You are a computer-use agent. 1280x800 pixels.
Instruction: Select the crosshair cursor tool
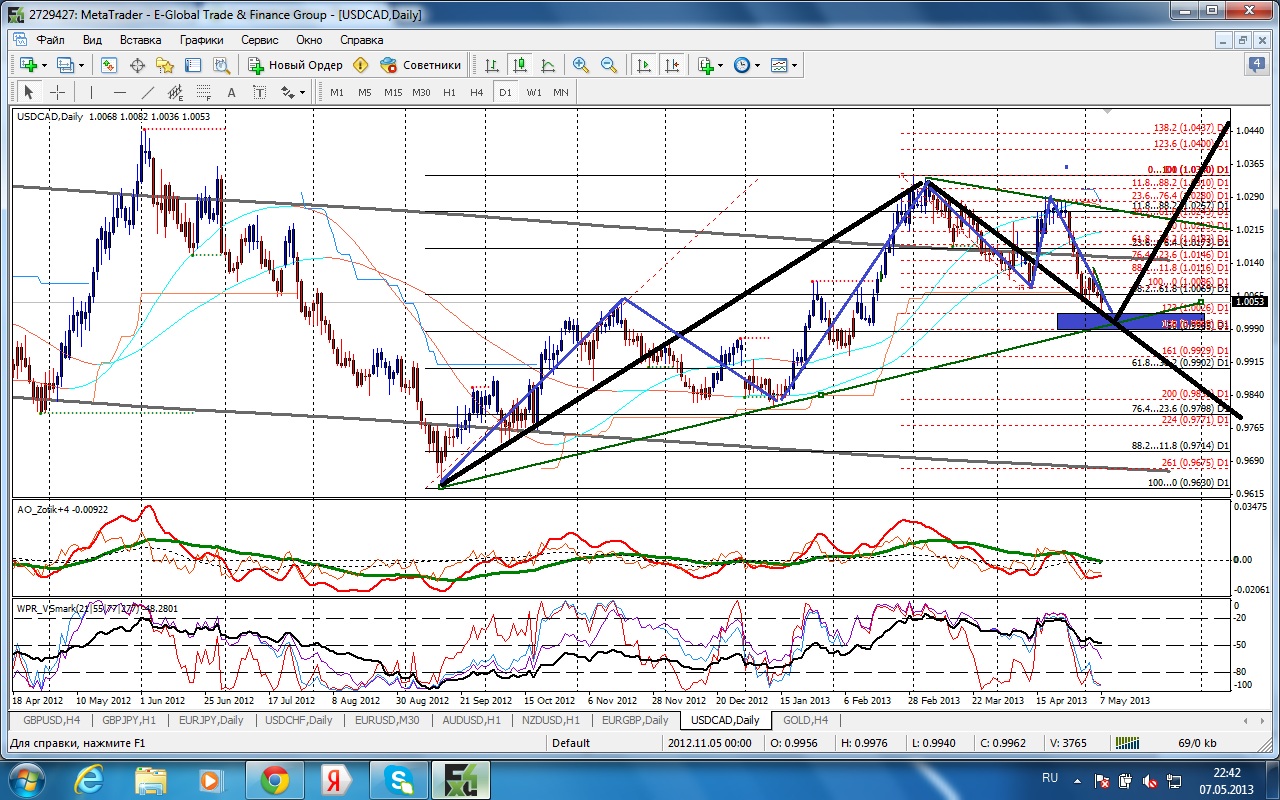[x=58, y=92]
